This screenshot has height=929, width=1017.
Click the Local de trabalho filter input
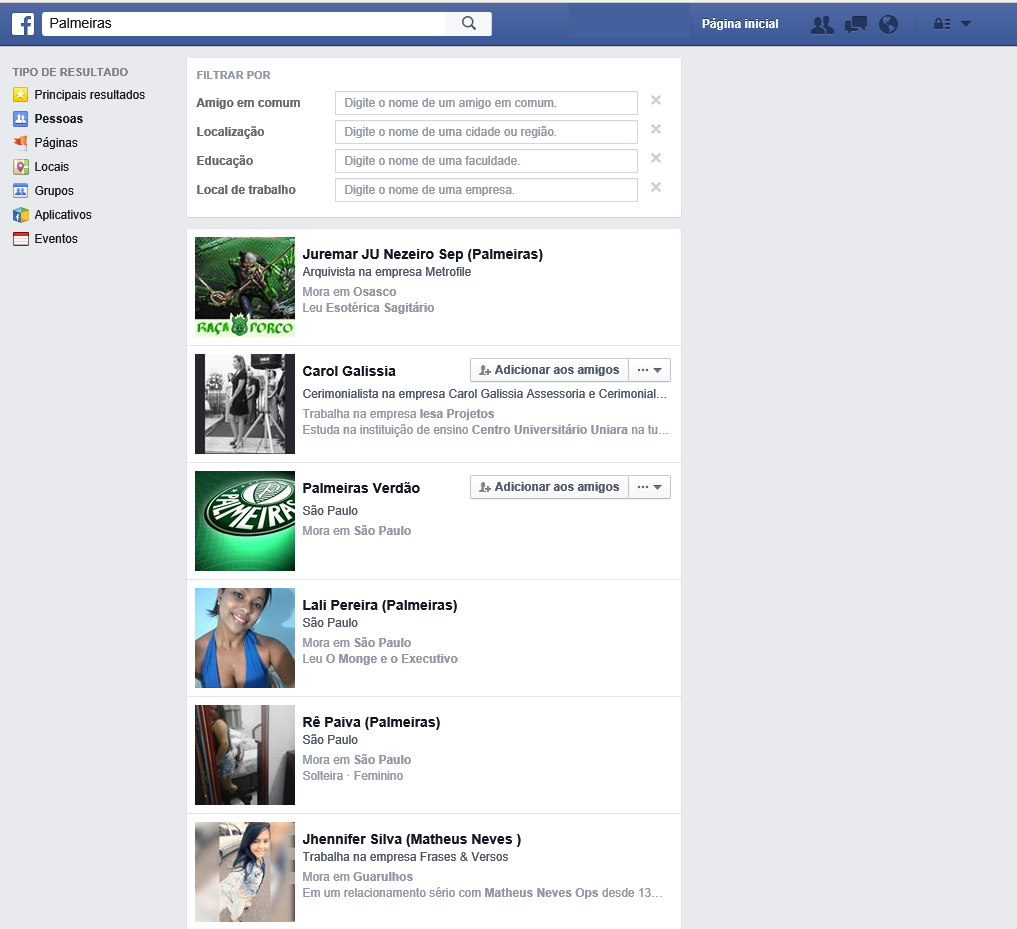[x=486, y=190]
